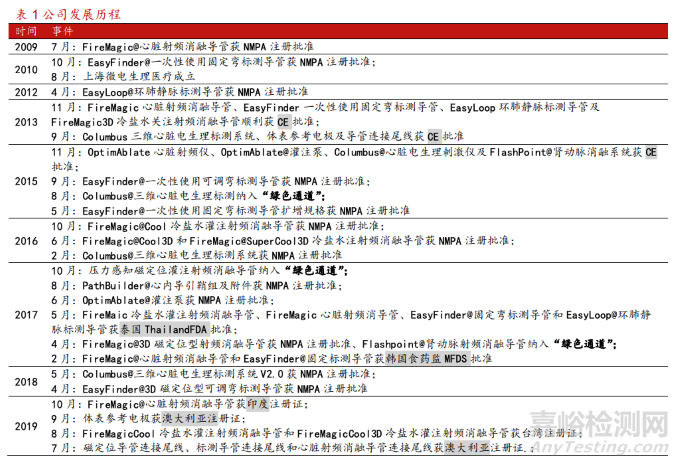Click the 2018 year cell
This screenshot has height=465, width=680.
(x=24, y=380)
